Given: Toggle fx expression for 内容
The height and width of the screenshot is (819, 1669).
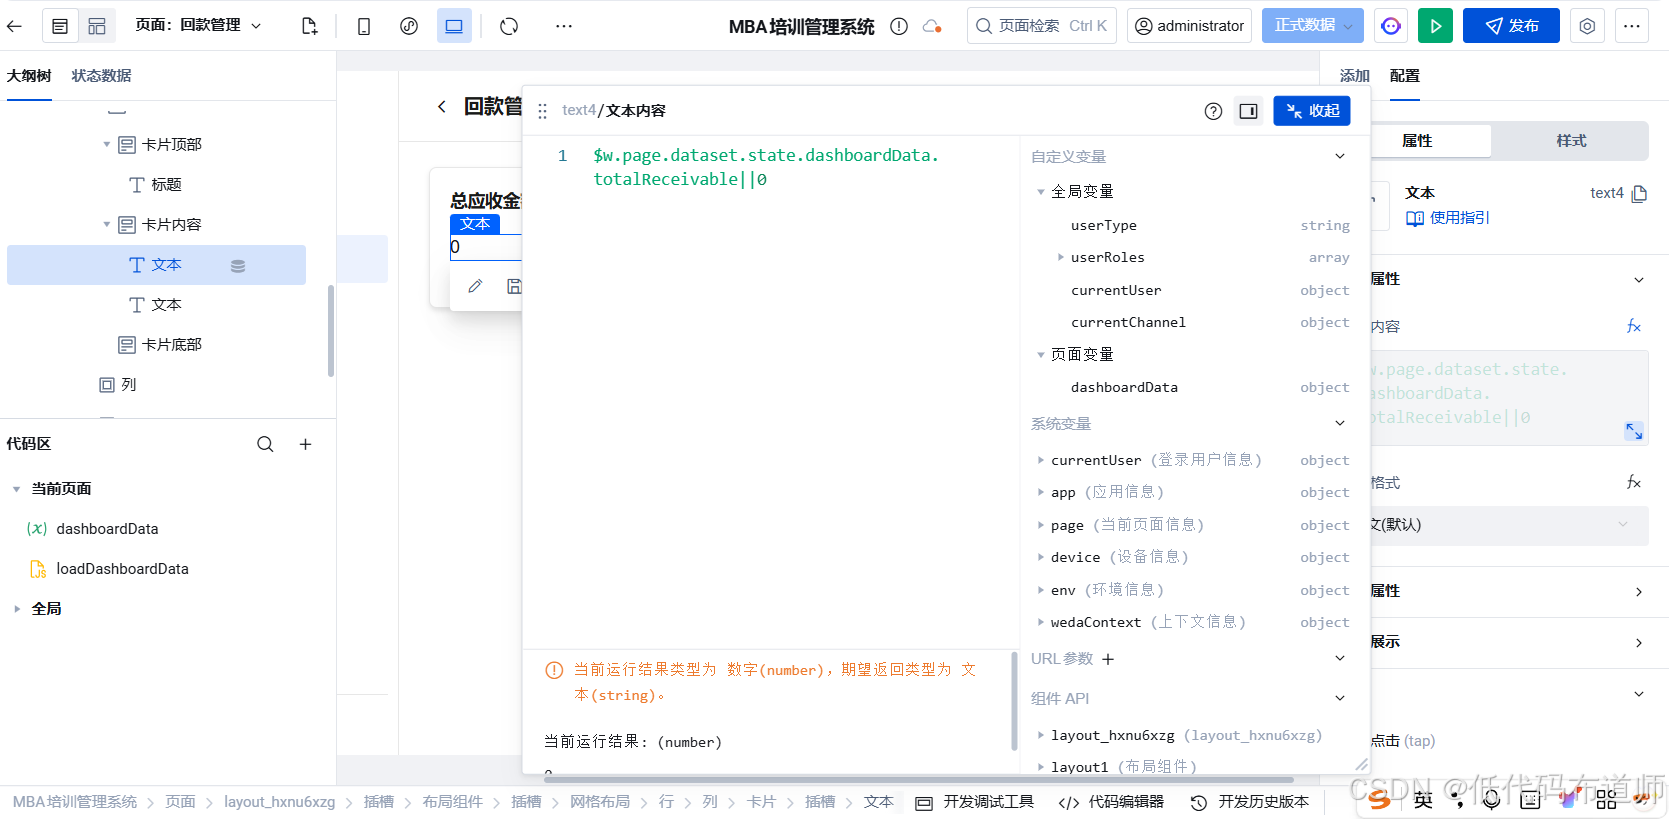Looking at the screenshot, I should (x=1633, y=326).
